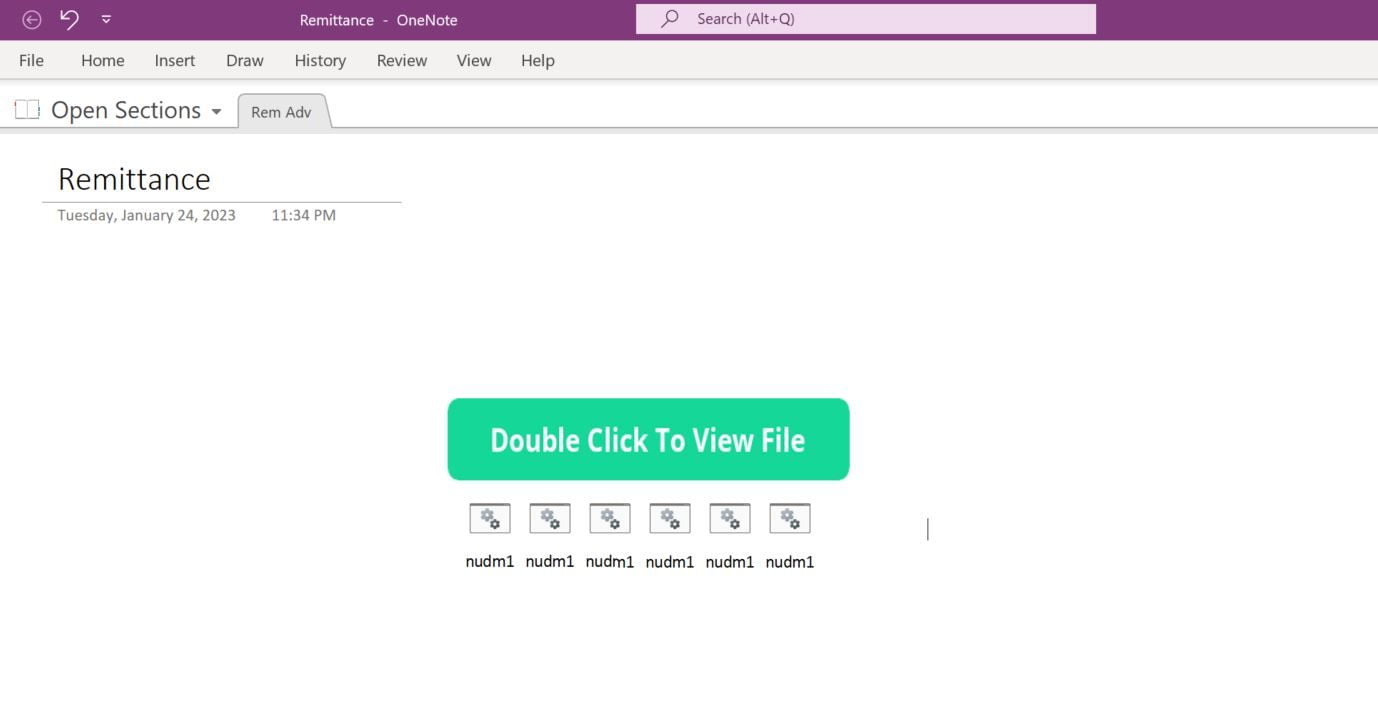Open the File menu
This screenshot has height=704, width=1378.
click(x=31, y=60)
